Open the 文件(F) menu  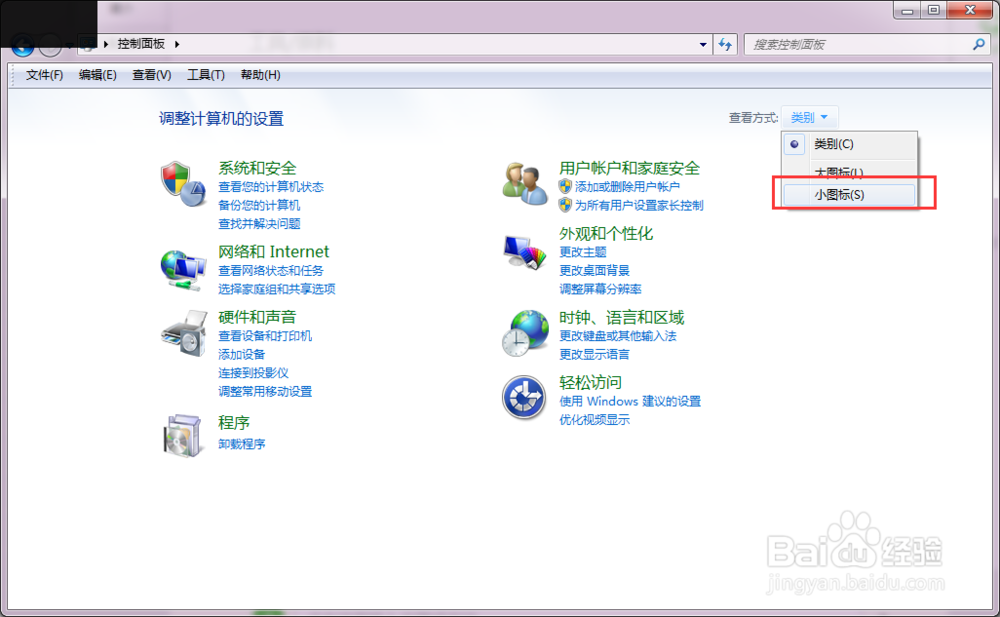coord(45,75)
